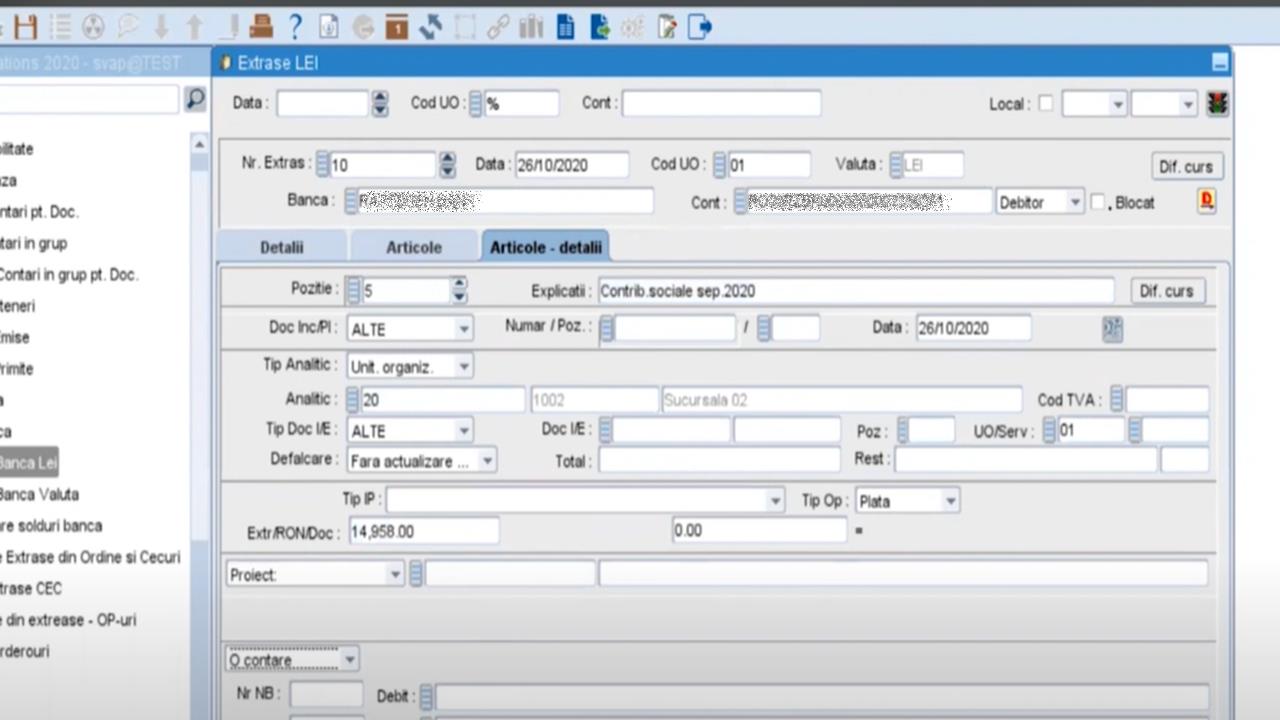Click the Nr. Extras stepper arrows
Screen dimensions: 1280x720
tap(447, 166)
